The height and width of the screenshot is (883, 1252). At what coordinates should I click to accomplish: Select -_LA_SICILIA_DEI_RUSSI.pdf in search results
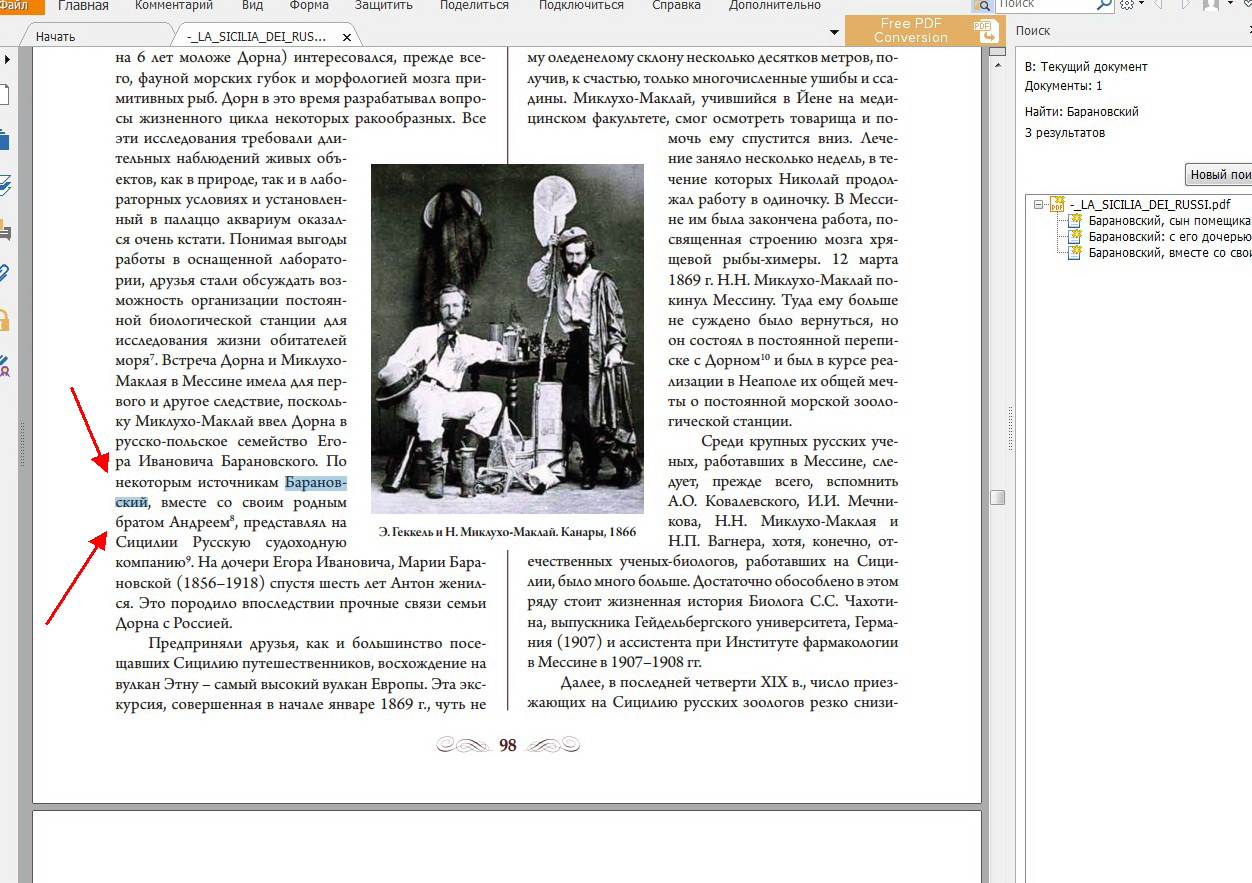[x=1149, y=204]
